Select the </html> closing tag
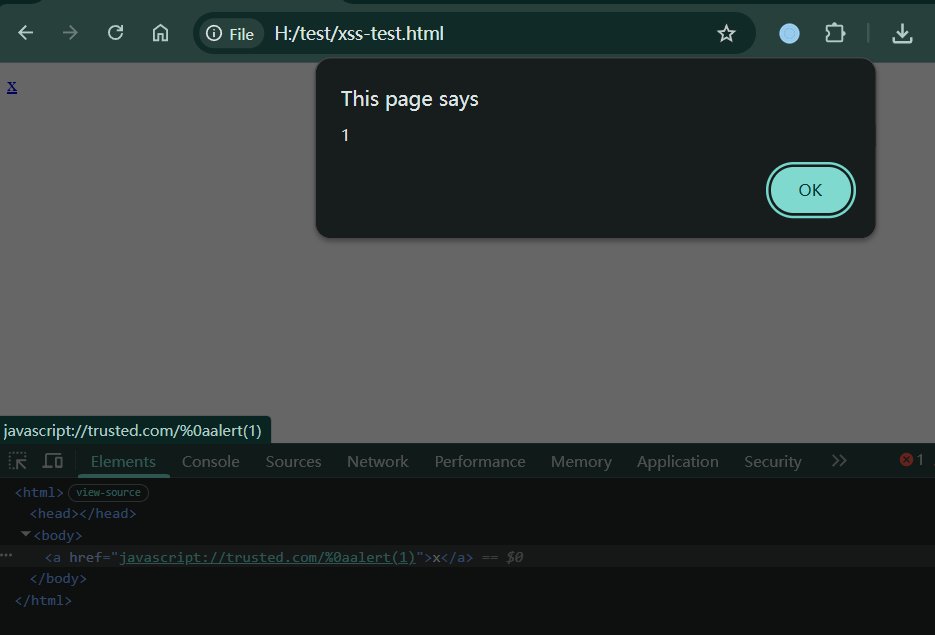The width and height of the screenshot is (935, 635). (x=43, y=600)
